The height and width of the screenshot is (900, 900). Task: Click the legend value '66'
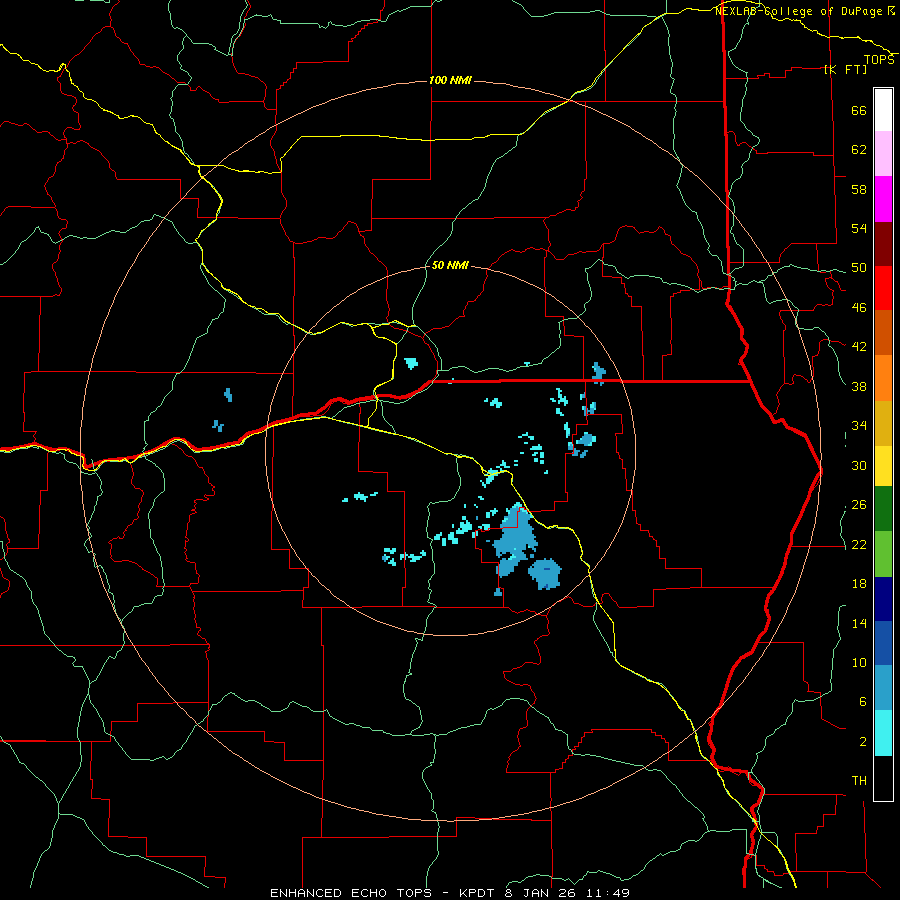(859, 111)
